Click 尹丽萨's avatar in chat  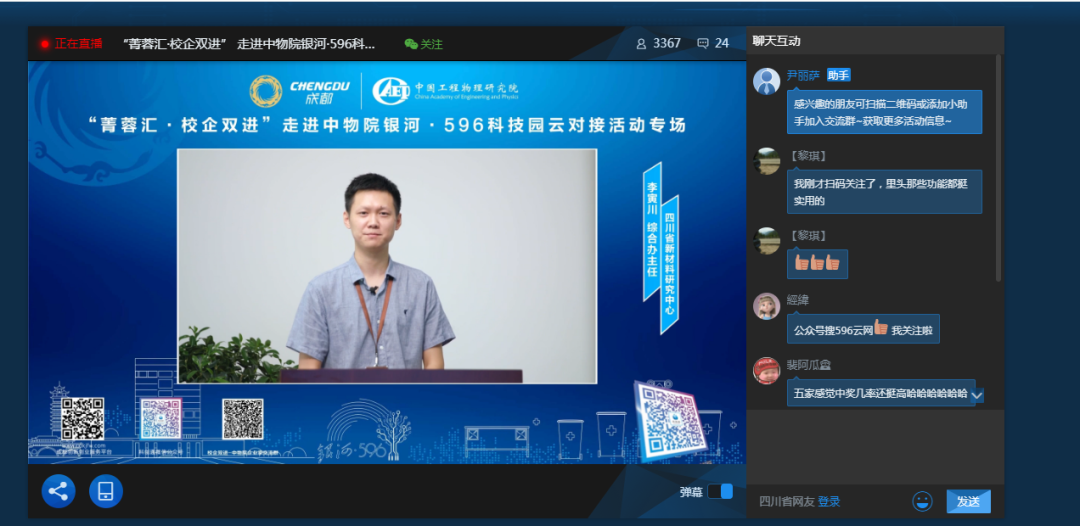click(x=766, y=81)
